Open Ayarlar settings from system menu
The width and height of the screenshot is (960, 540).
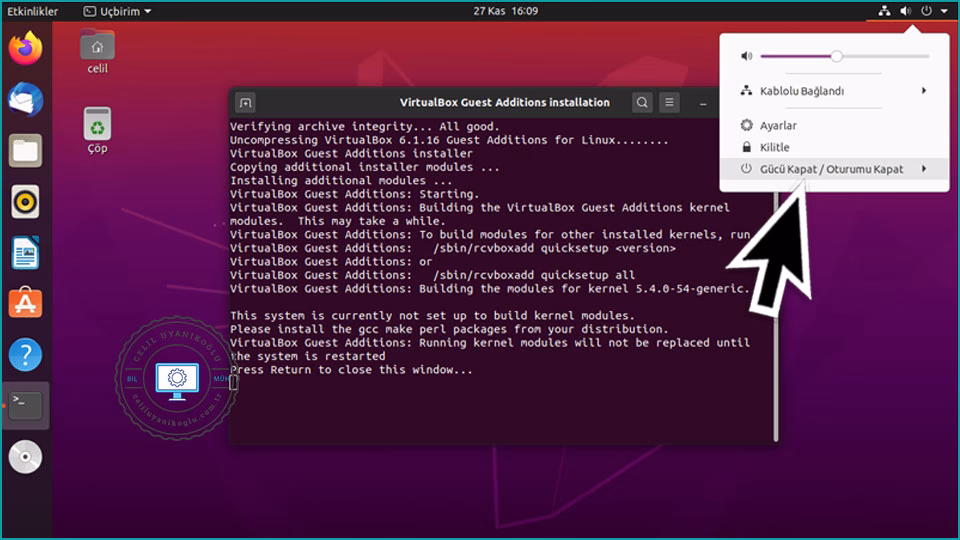[x=834, y=125]
